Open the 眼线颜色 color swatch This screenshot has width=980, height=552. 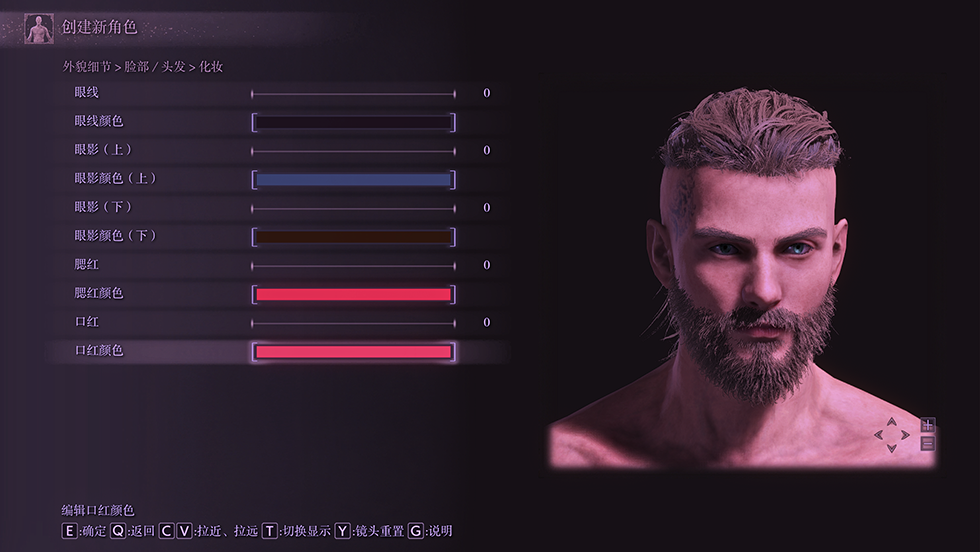[354, 122]
